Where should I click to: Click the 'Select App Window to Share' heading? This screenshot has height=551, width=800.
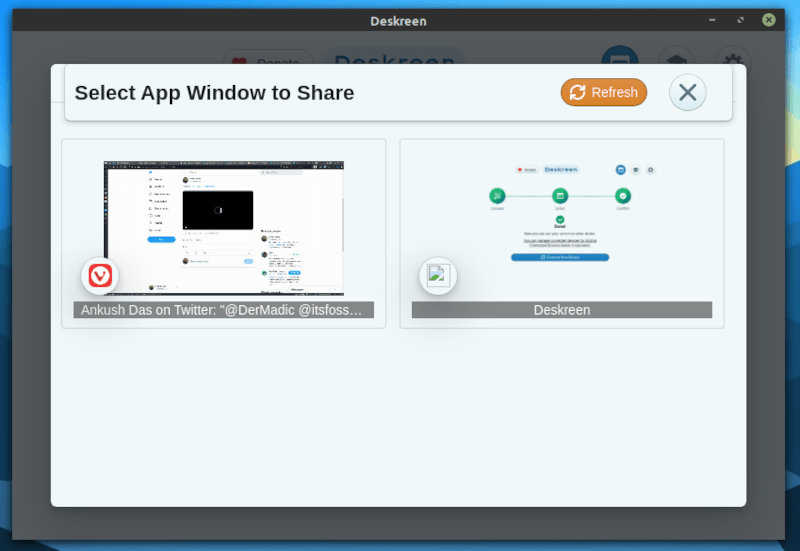click(x=214, y=93)
